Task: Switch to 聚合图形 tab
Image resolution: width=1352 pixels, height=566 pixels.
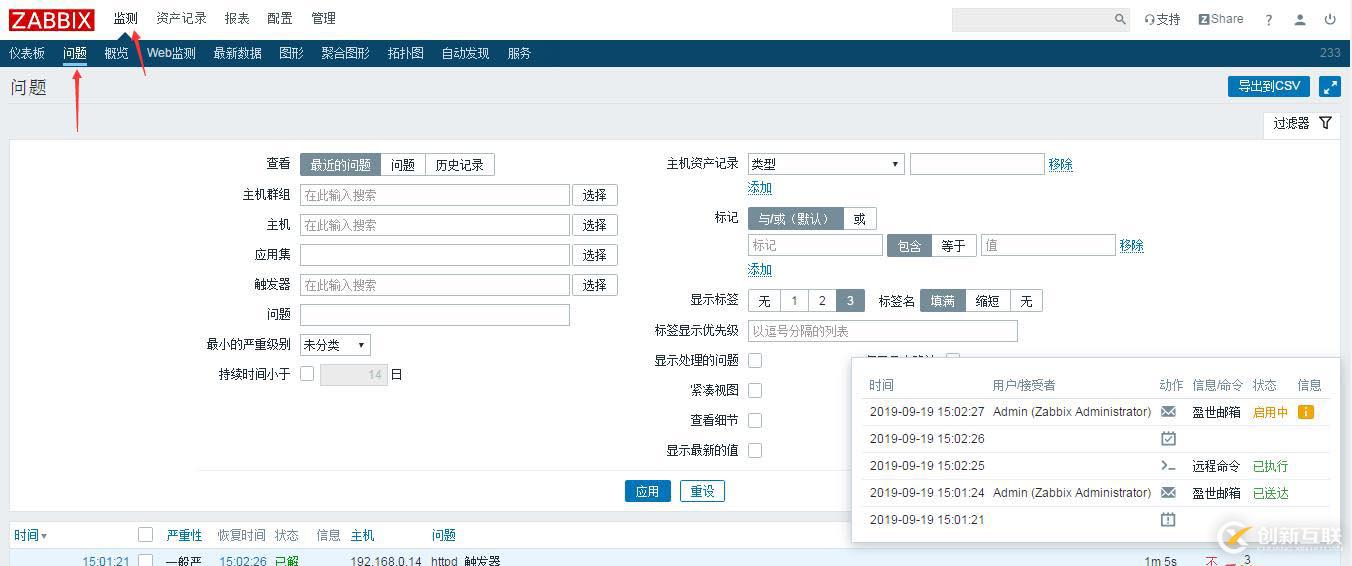Action: point(346,53)
